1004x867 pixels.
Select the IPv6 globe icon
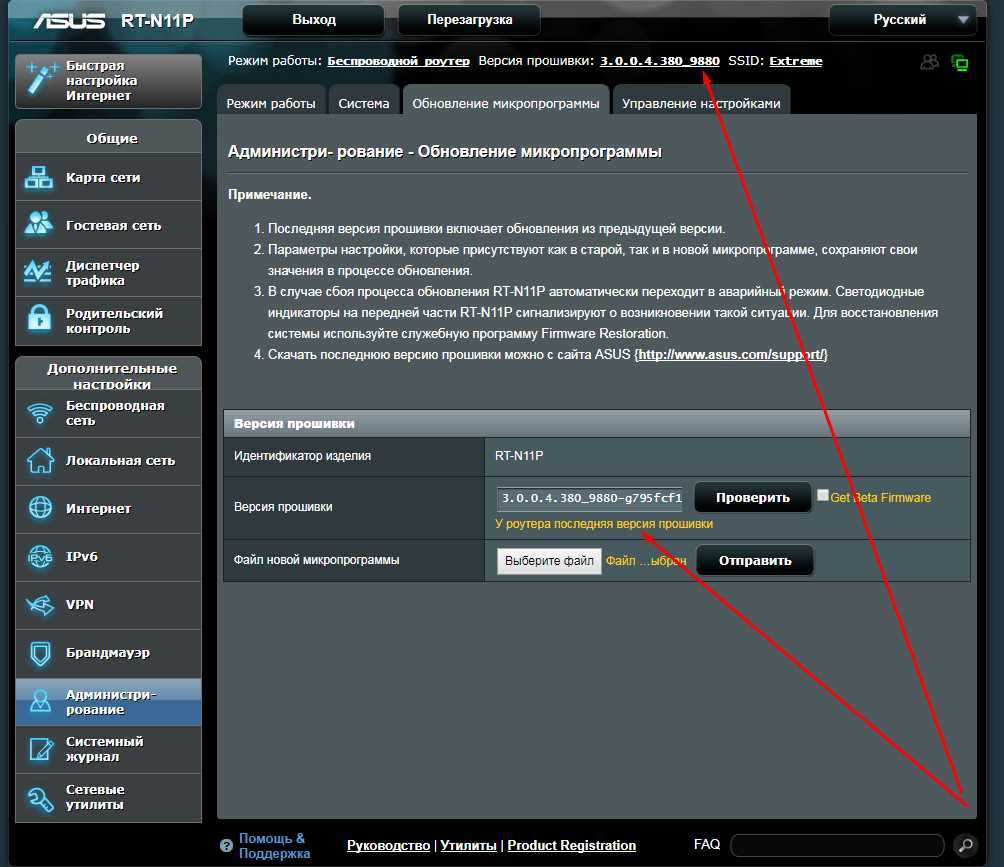pos(40,556)
